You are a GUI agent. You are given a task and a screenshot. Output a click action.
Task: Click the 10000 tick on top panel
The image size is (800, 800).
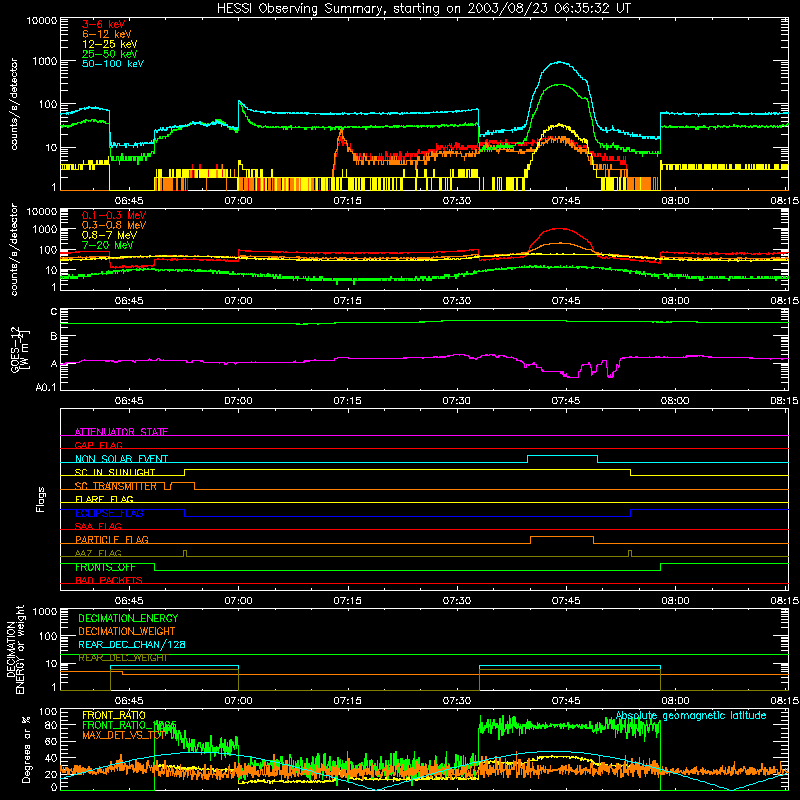click(42, 20)
